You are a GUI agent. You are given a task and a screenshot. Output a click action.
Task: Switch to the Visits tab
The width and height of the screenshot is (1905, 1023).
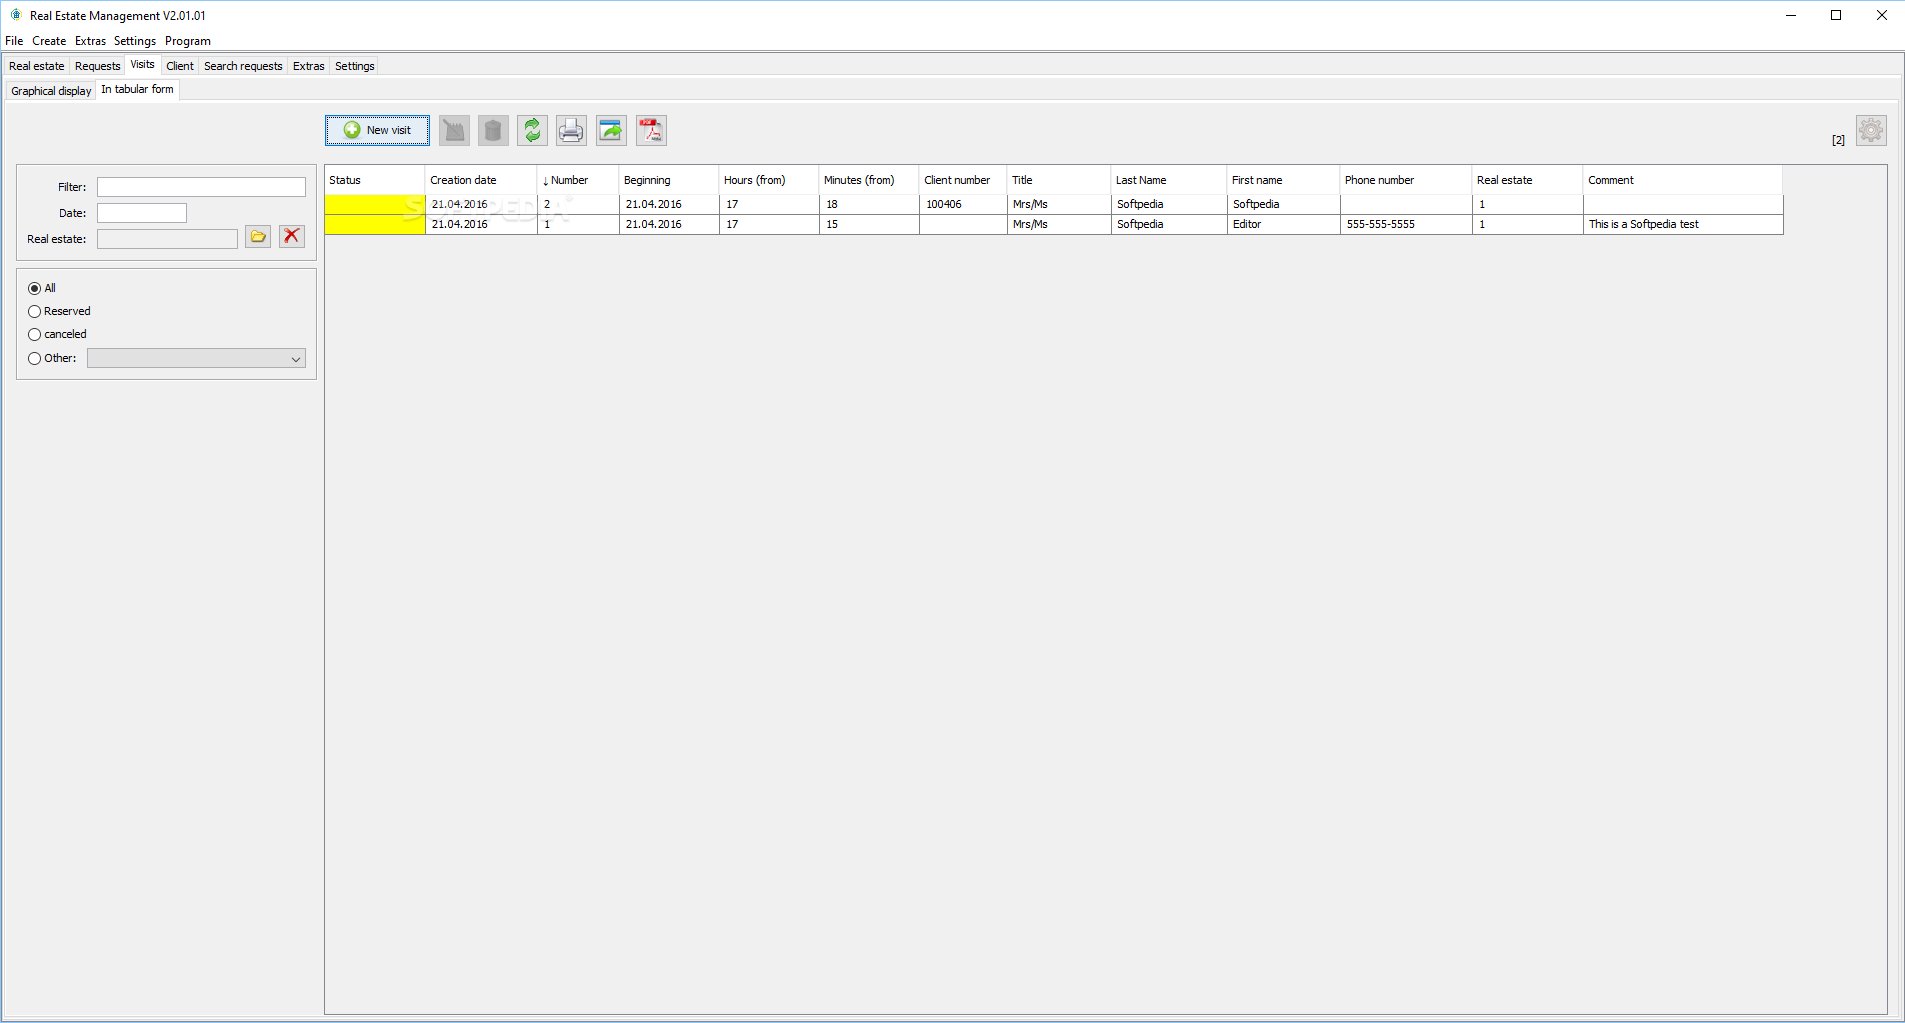point(143,65)
